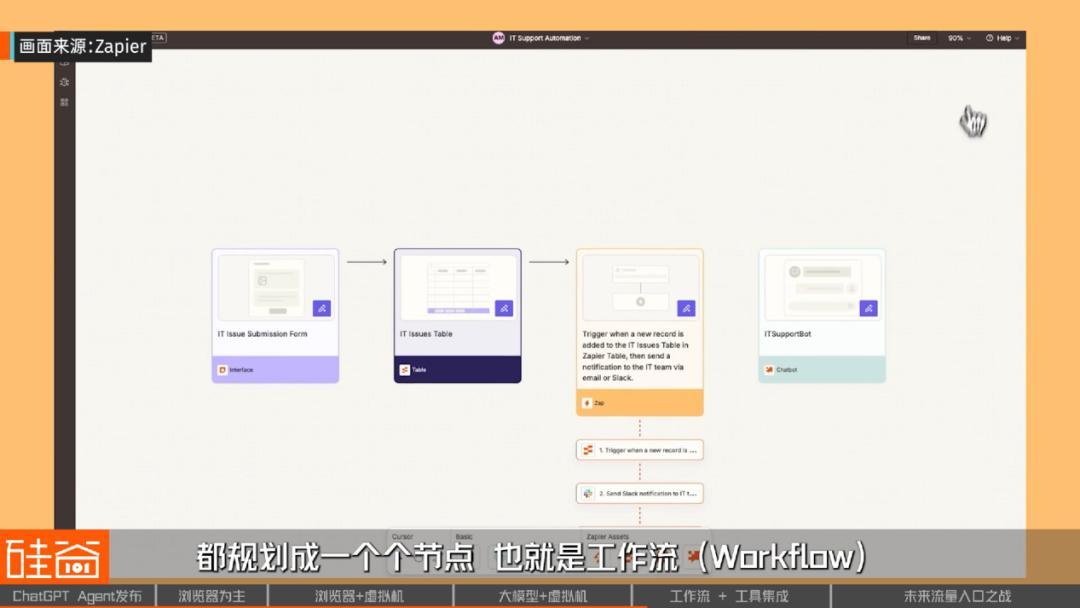Select the 'Trigger when a new record' step

[640, 451]
